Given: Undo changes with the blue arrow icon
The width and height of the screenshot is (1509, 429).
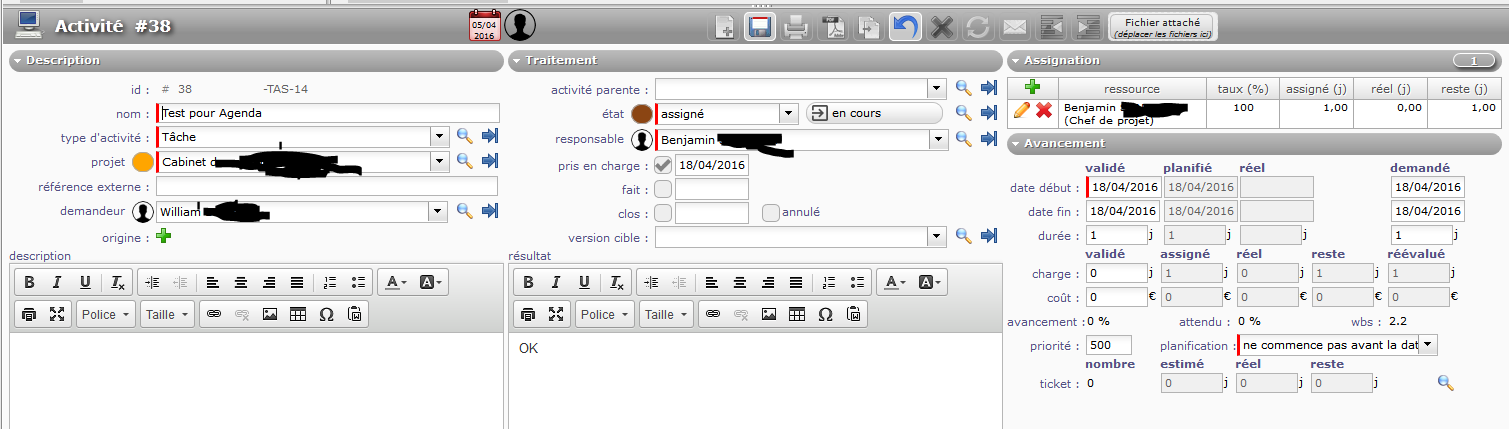Looking at the screenshot, I should (x=906, y=27).
